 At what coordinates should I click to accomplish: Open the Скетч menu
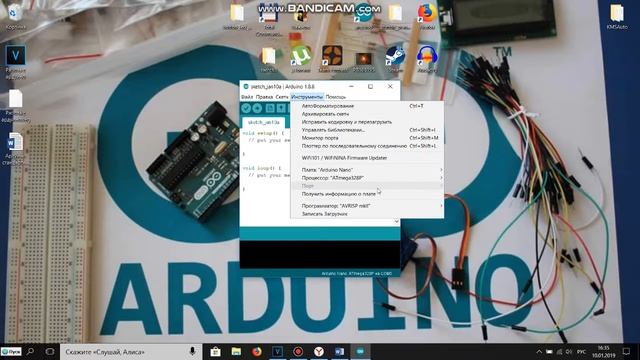click(282, 97)
